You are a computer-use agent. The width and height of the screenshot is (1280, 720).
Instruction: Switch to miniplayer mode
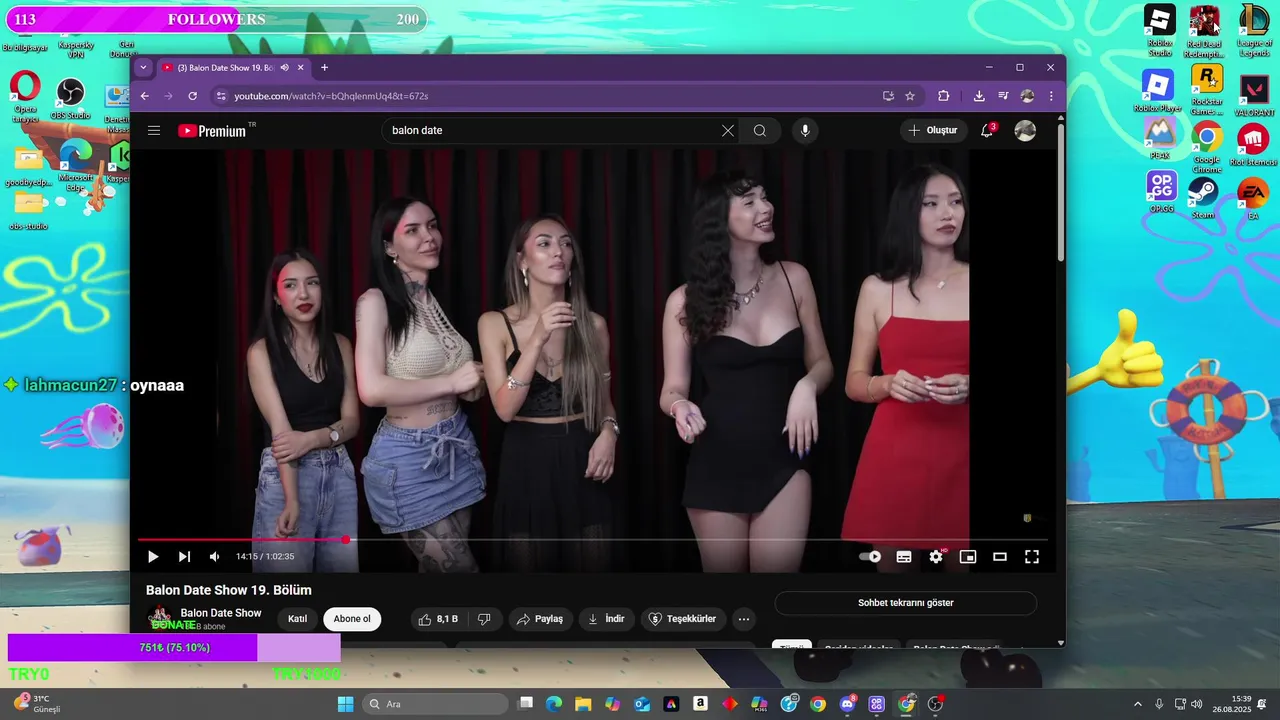tap(968, 557)
